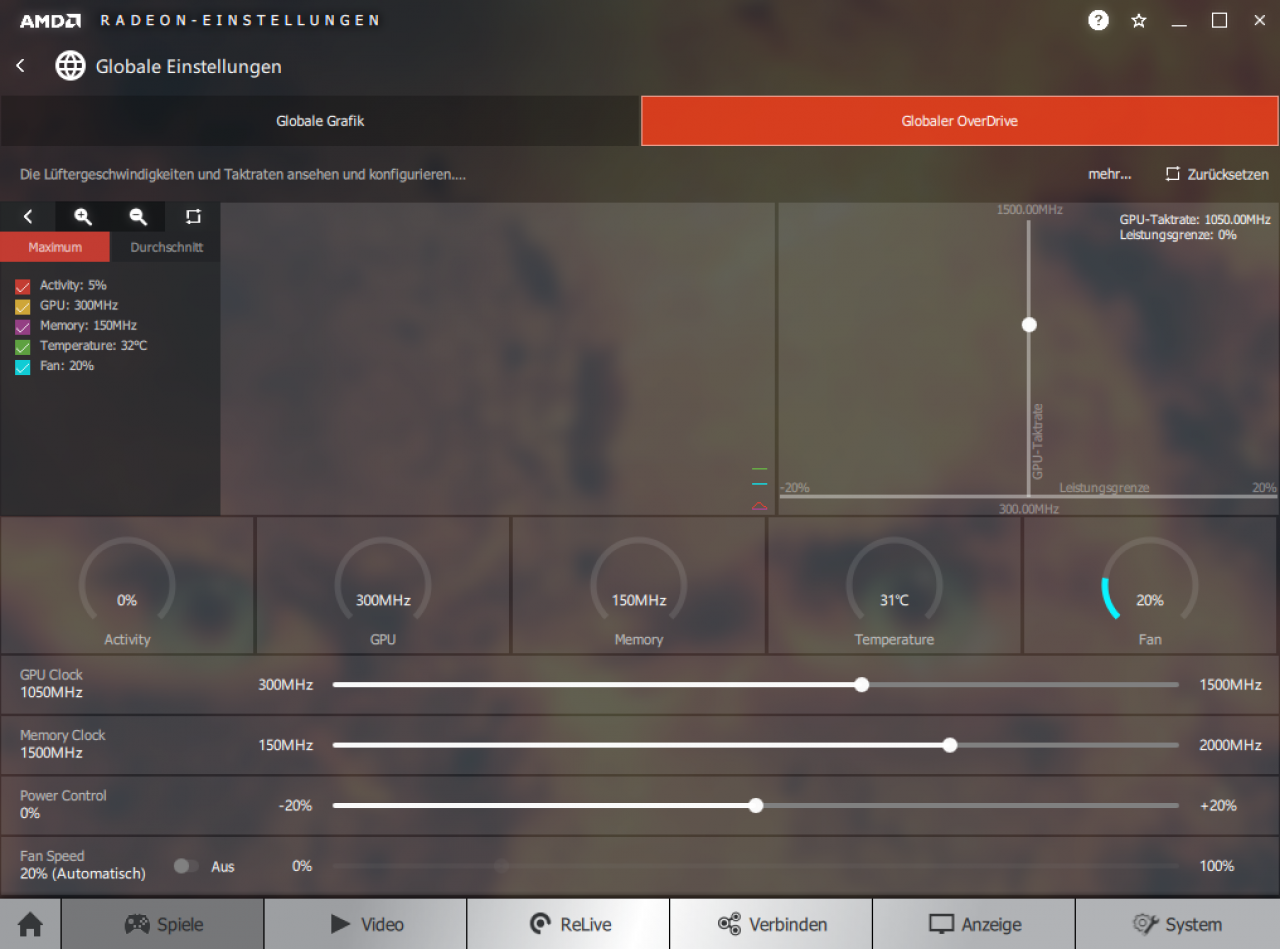The image size is (1280, 949).
Task: Open the Spiele section
Action: pyautogui.click(x=163, y=924)
